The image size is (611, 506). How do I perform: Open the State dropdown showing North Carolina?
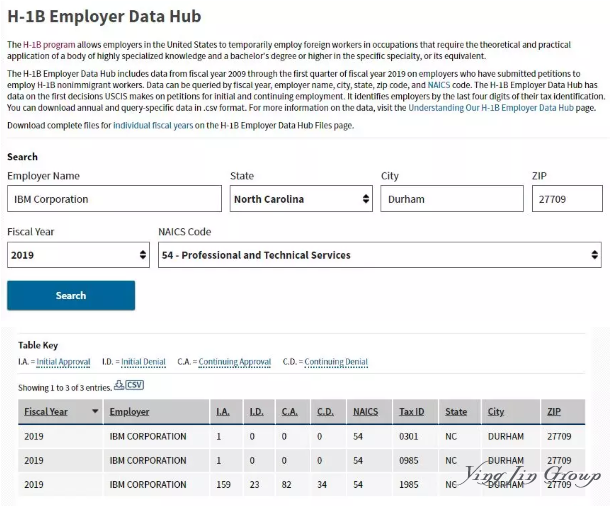[301, 199]
